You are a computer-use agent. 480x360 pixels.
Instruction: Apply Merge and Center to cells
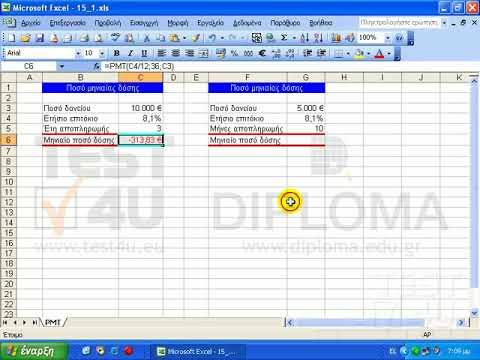(204, 53)
